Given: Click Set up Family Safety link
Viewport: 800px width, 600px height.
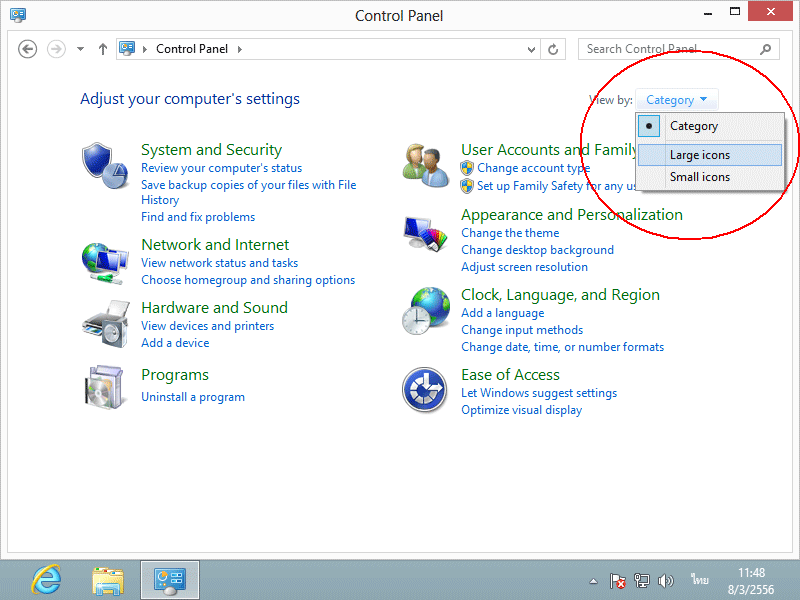Looking at the screenshot, I should click(557, 186).
